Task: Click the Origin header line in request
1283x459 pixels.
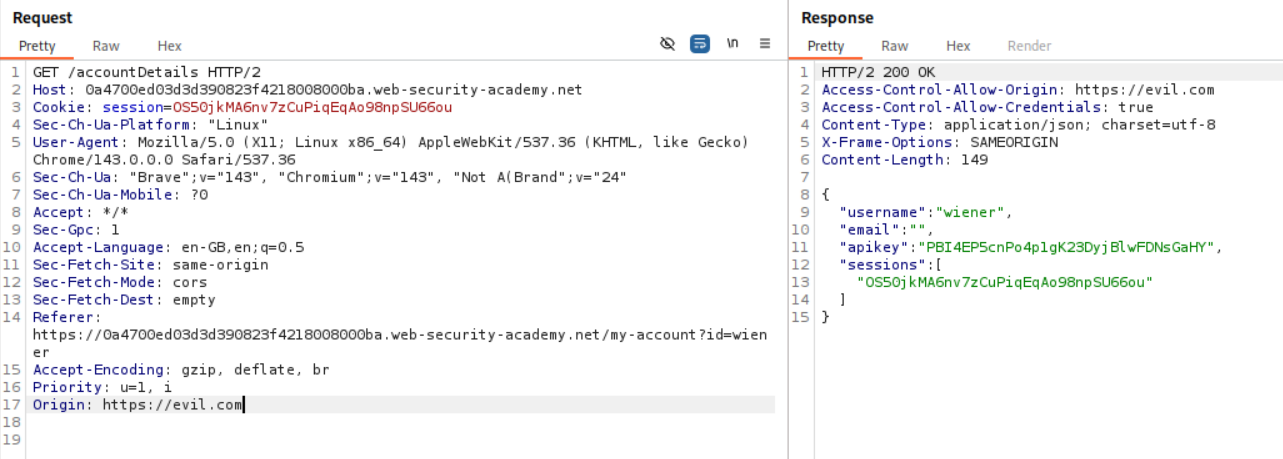Action: click(x=137, y=405)
